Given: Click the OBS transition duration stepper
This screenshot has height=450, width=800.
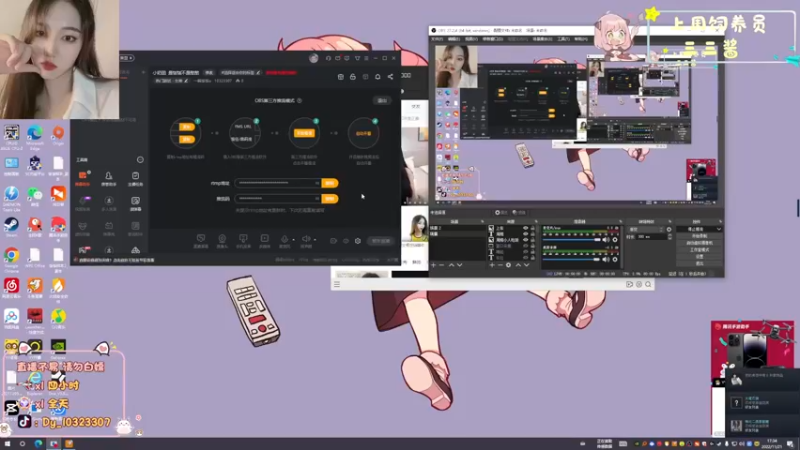Looking at the screenshot, I should (x=669, y=237).
